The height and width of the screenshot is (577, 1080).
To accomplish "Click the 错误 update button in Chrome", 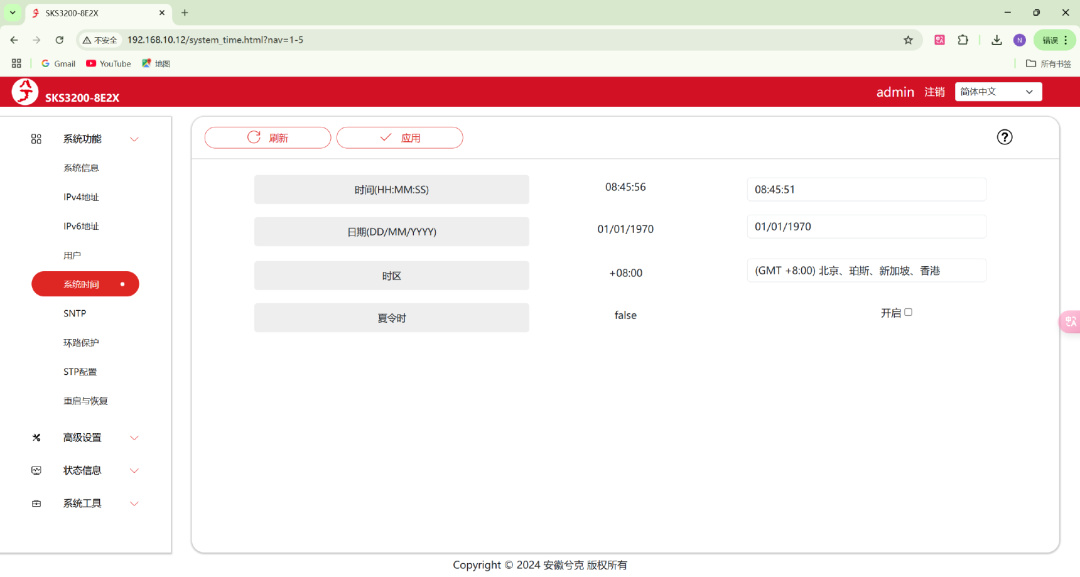I will click(1055, 40).
